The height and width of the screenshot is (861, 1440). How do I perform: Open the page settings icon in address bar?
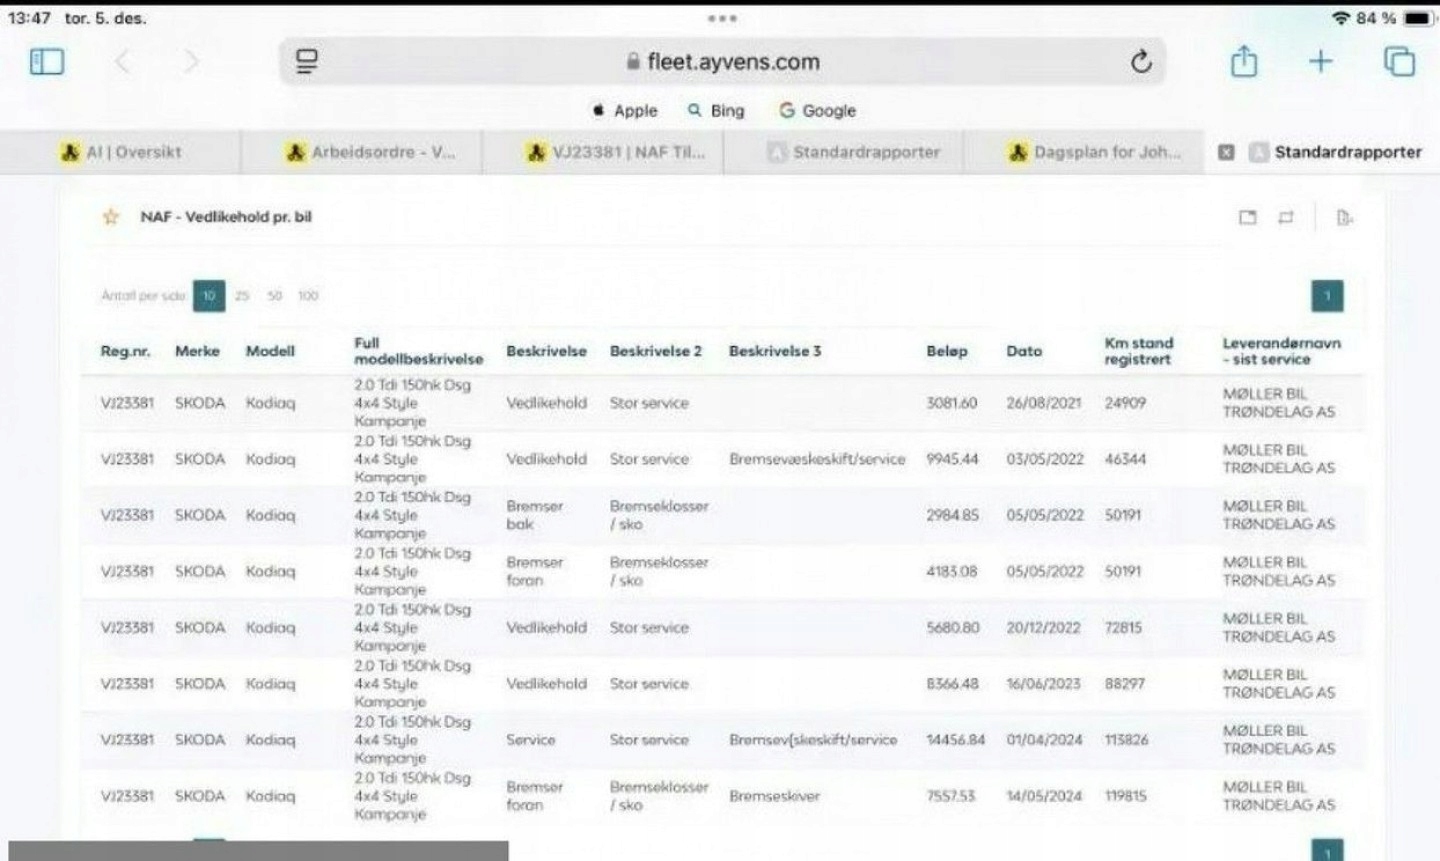click(x=307, y=62)
